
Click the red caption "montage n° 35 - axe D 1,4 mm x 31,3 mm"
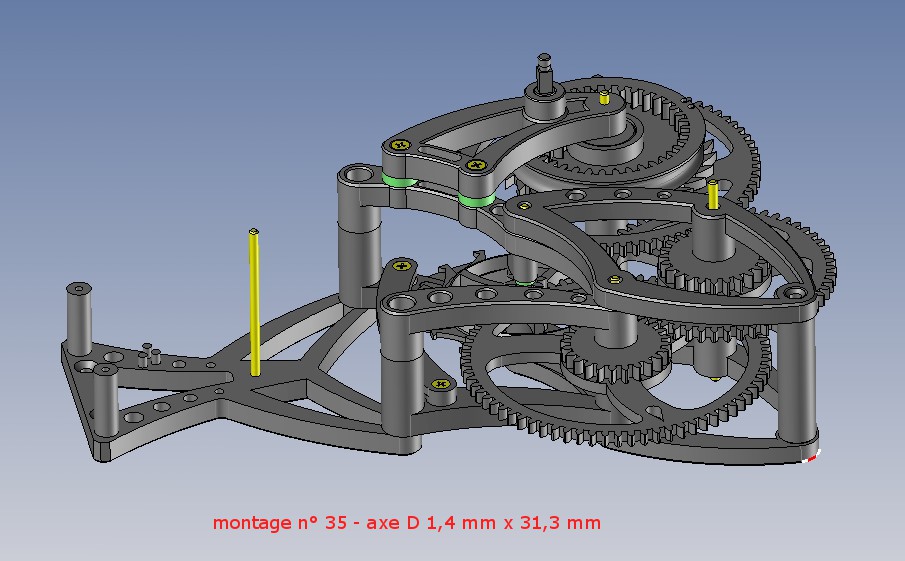407,522
